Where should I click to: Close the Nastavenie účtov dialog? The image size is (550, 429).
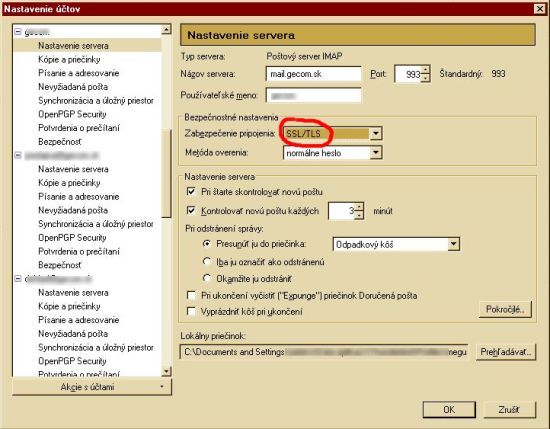point(540,8)
